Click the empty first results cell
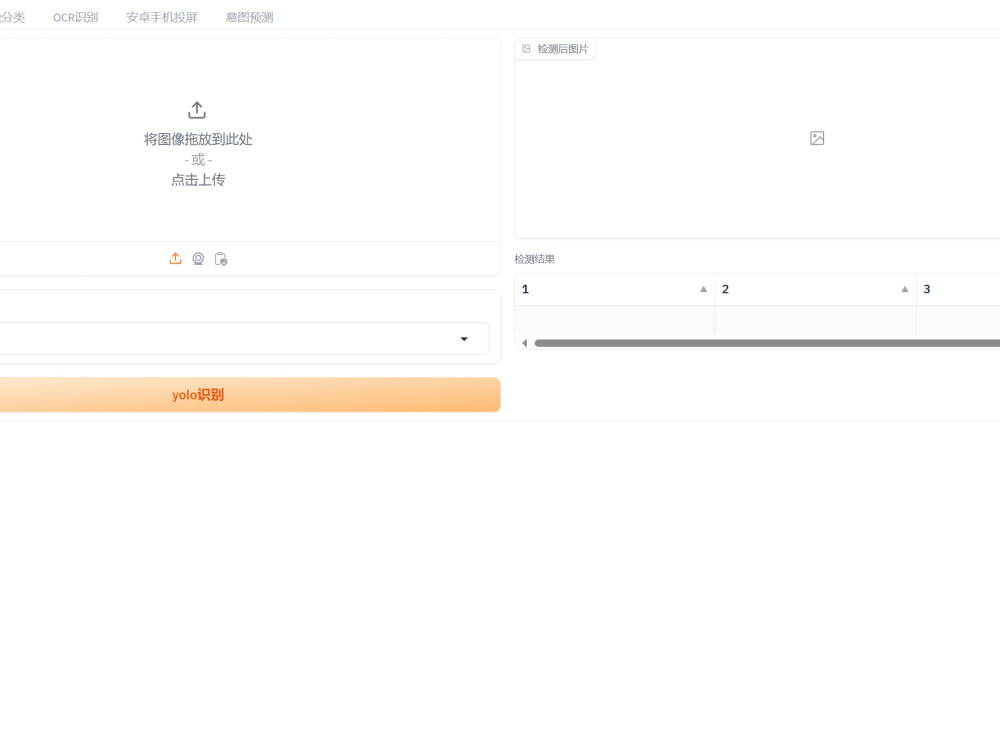1000x750 pixels. (x=615, y=320)
